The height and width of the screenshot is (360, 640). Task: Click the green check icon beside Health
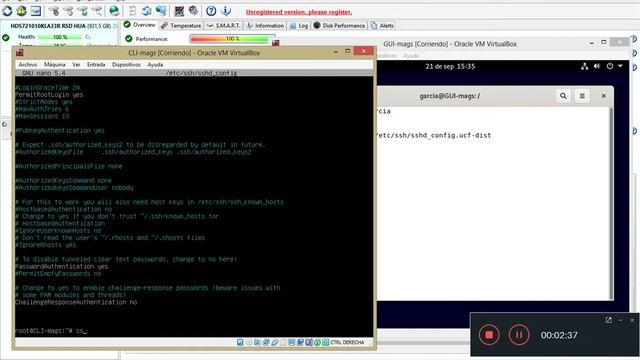tap(6, 38)
